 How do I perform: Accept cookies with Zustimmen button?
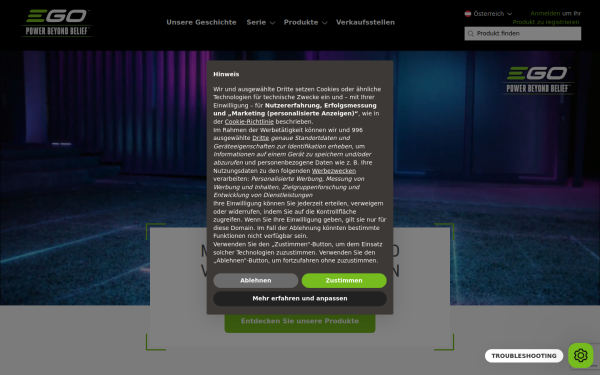(x=344, y=280)
